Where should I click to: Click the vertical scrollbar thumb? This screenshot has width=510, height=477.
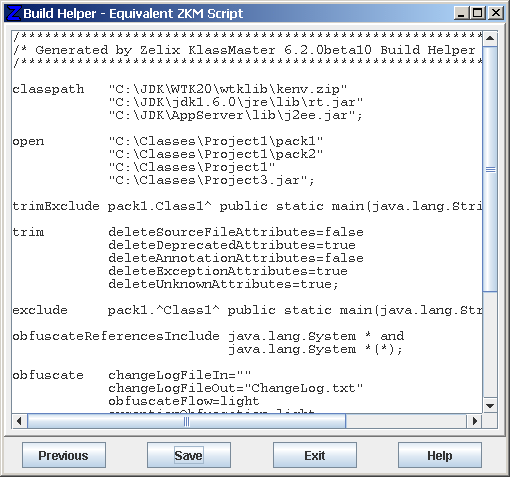coord(490,169)
